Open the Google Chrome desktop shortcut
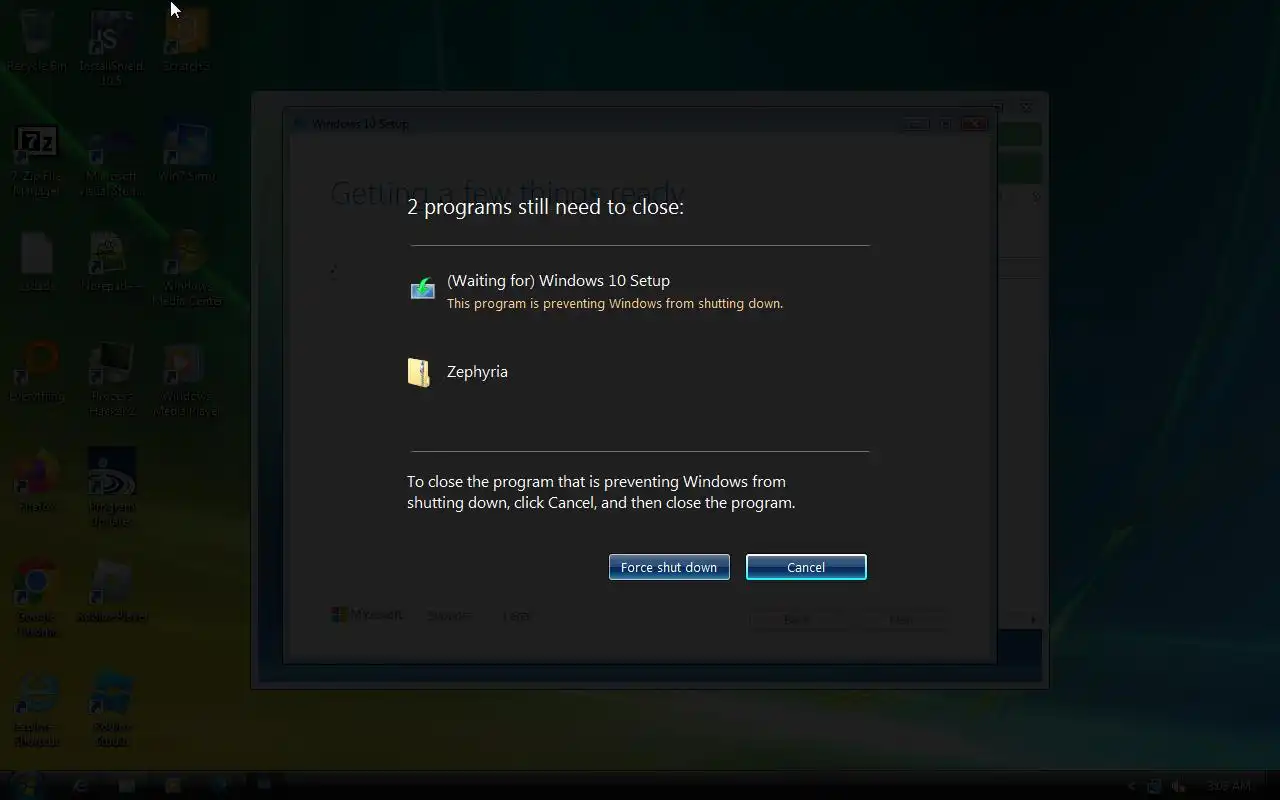 click(x=37, y=600)
